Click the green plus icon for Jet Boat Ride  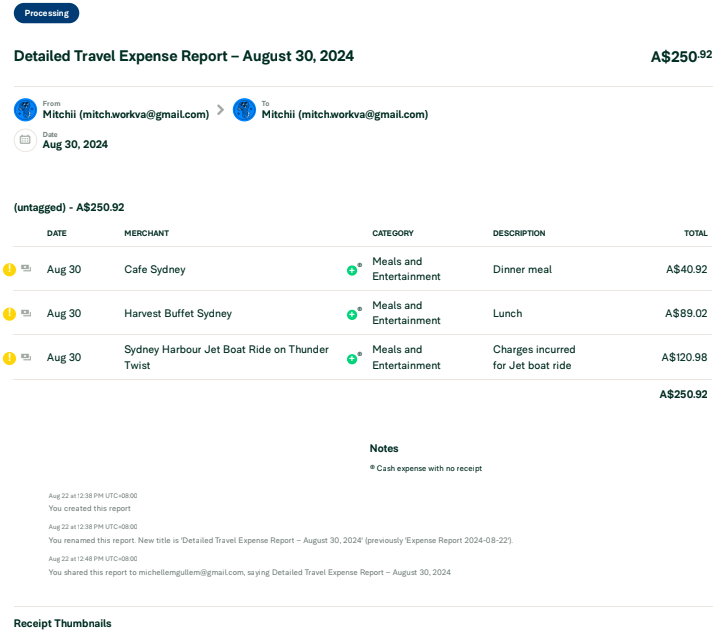(x=352, y=359)
